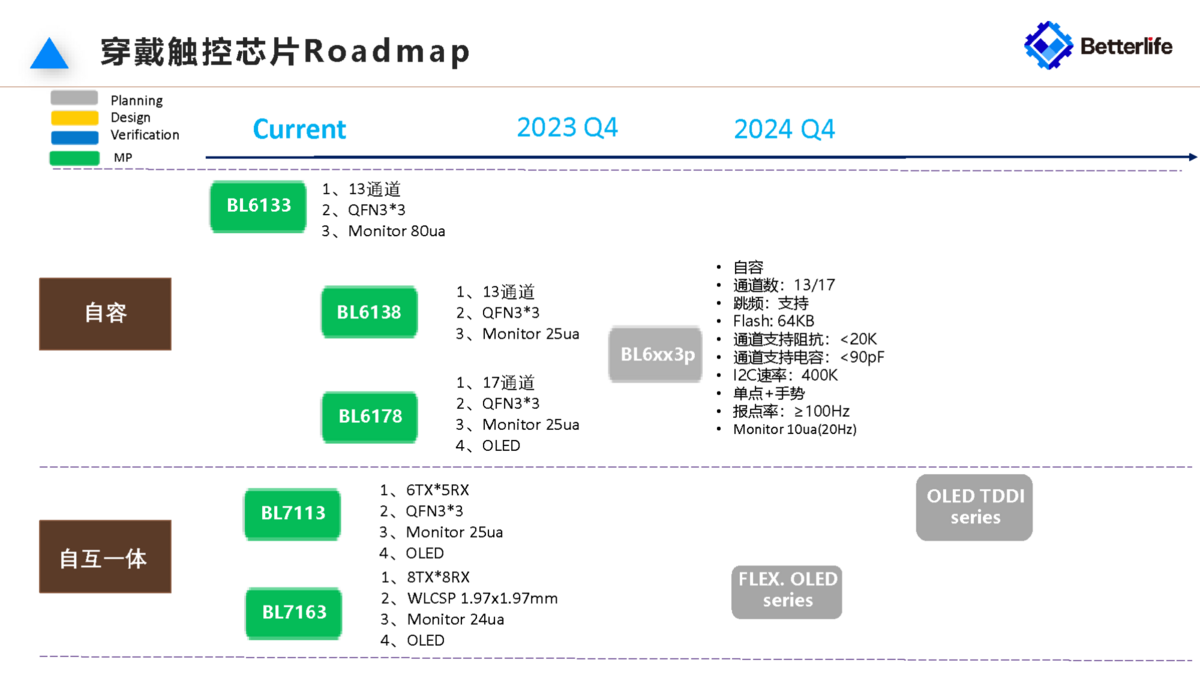The image size is (1200, 675).
Task: Select the blue Verification legend swatch
Action: tap(75, 137)
